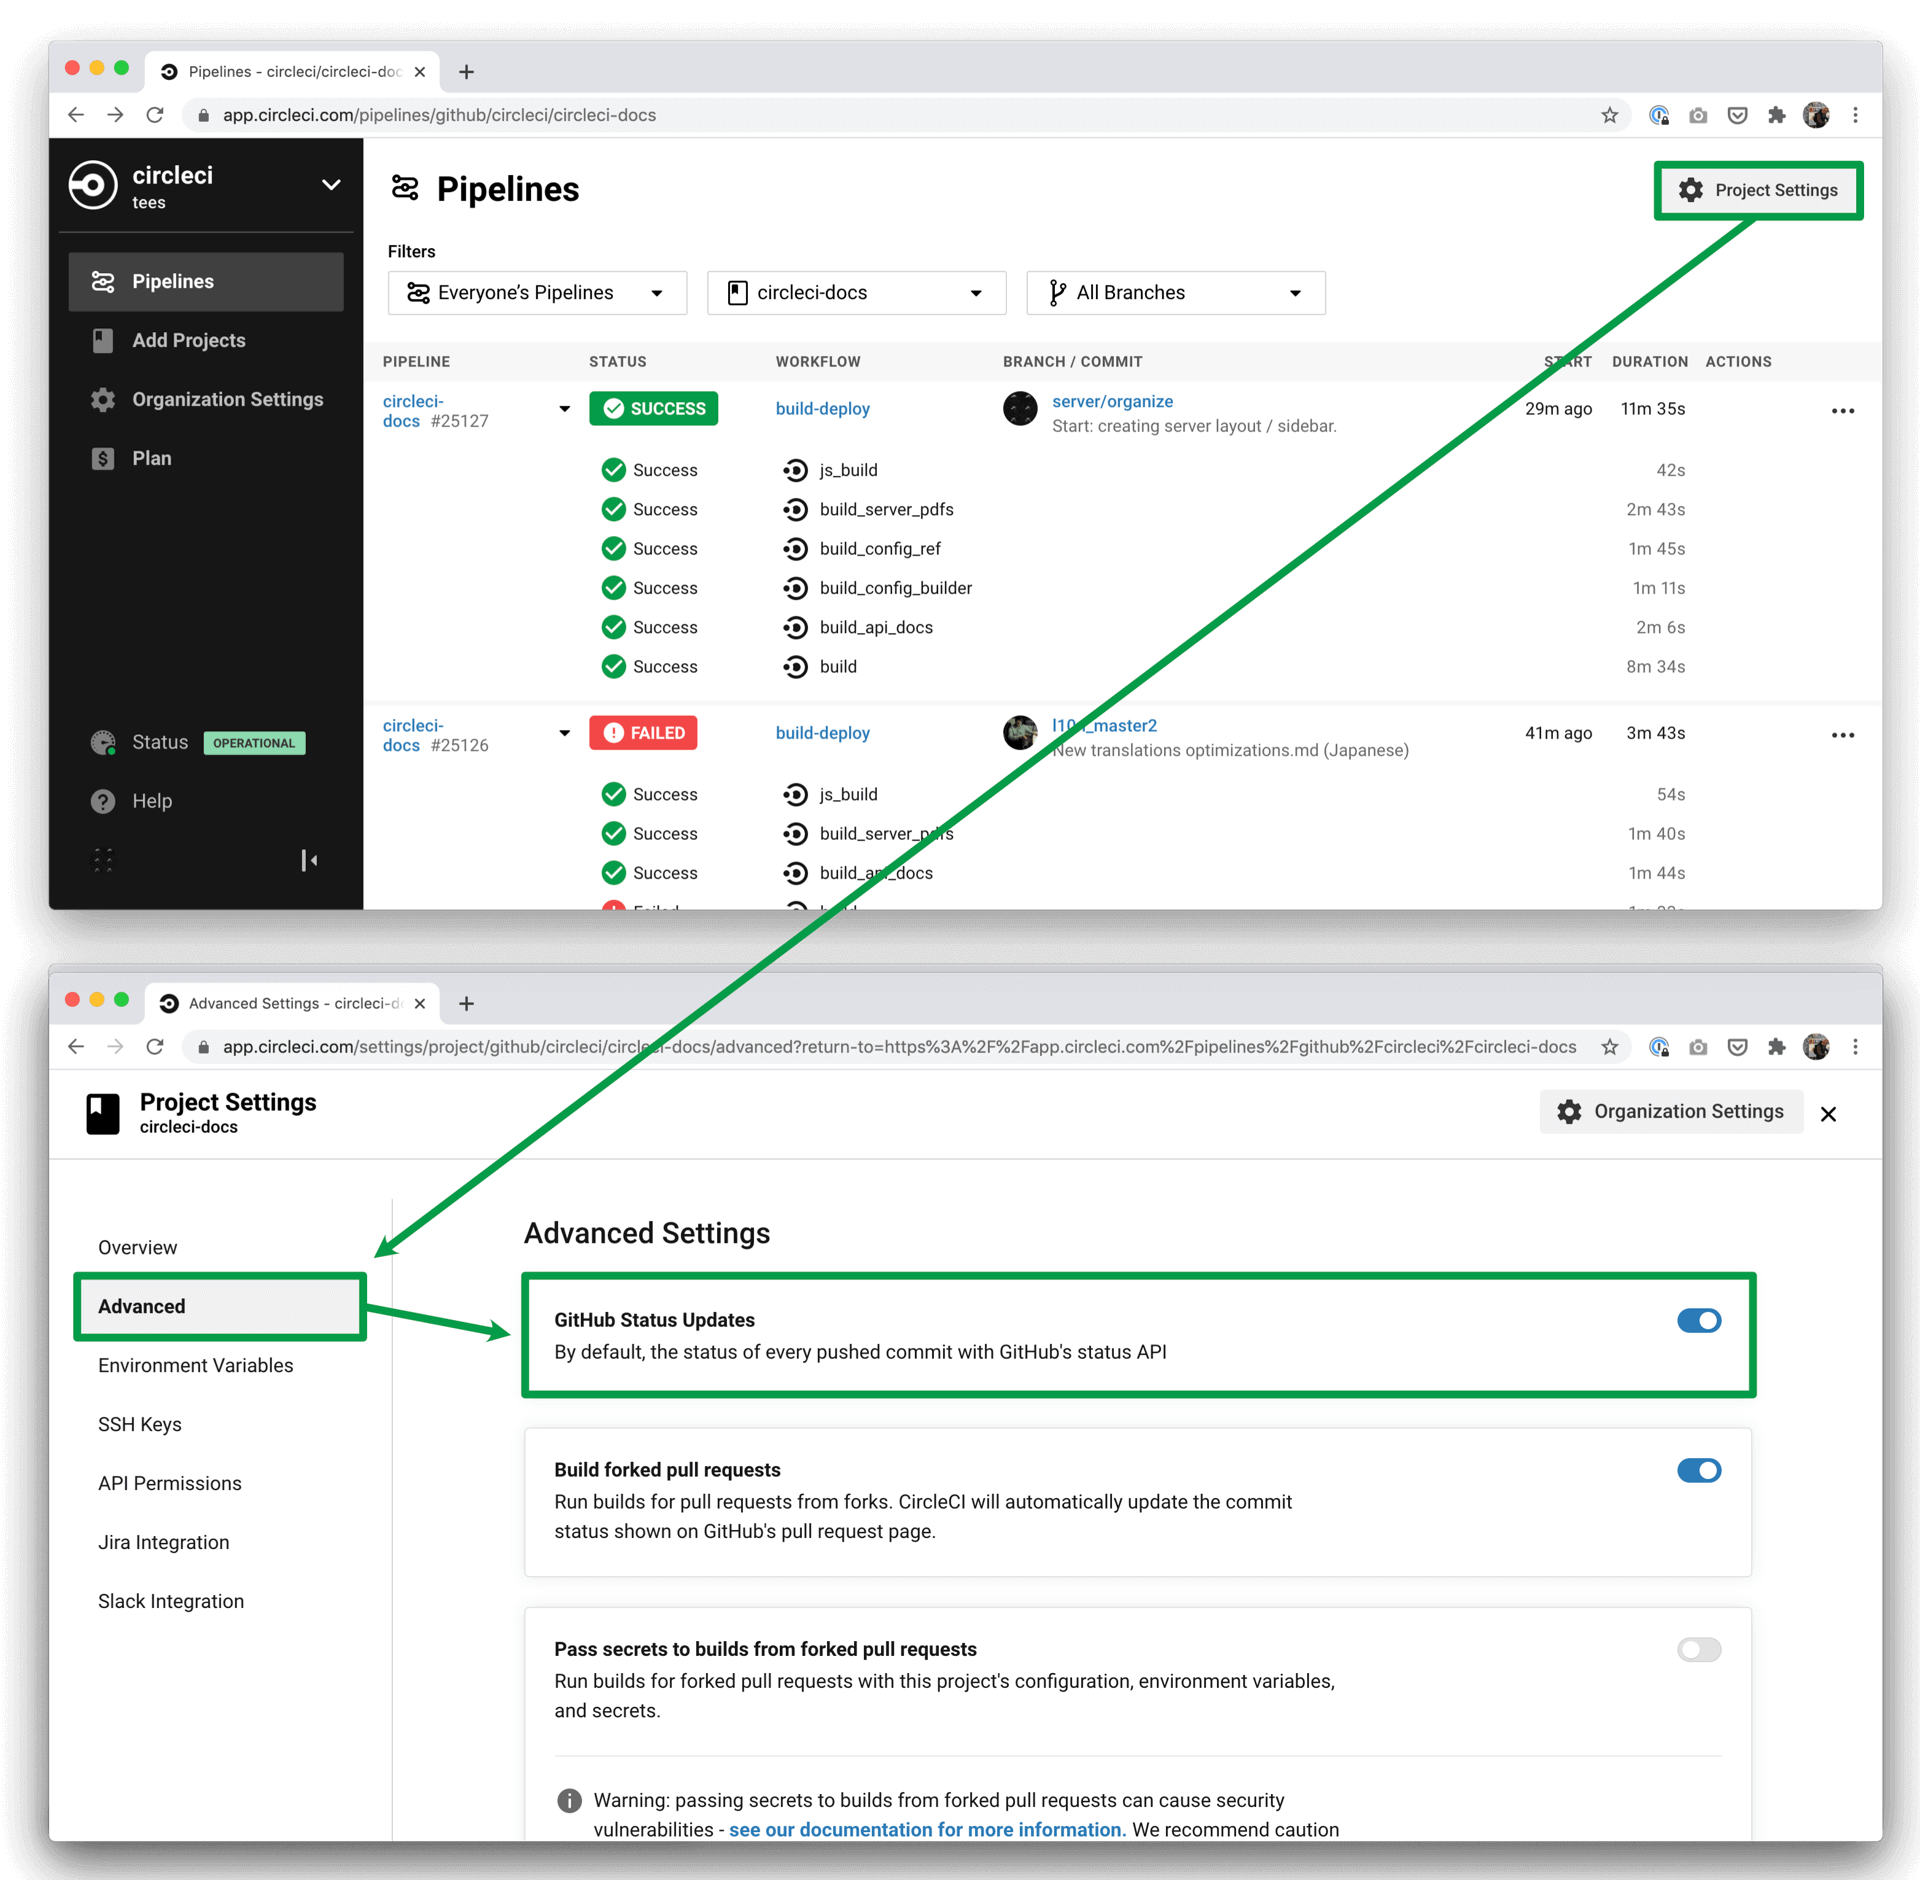The height and width of the screenshot is (1880, 1920).
Task: Open build-deploy workflow of pipeline #25126
Action: click(x=822, y=733)
